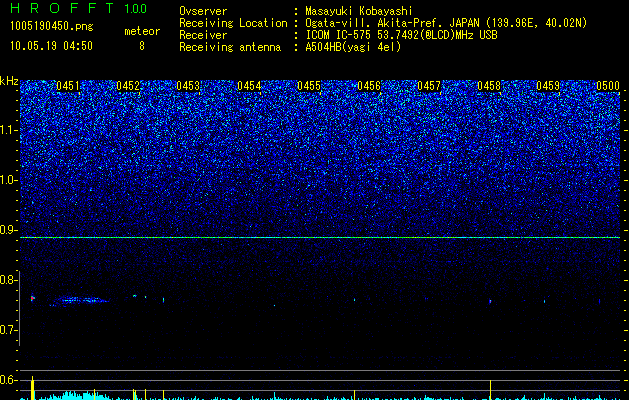This screenshot has width=629, height=400.
Task: Click the green horizontal carrier line
Action: (x=320, y=238)
